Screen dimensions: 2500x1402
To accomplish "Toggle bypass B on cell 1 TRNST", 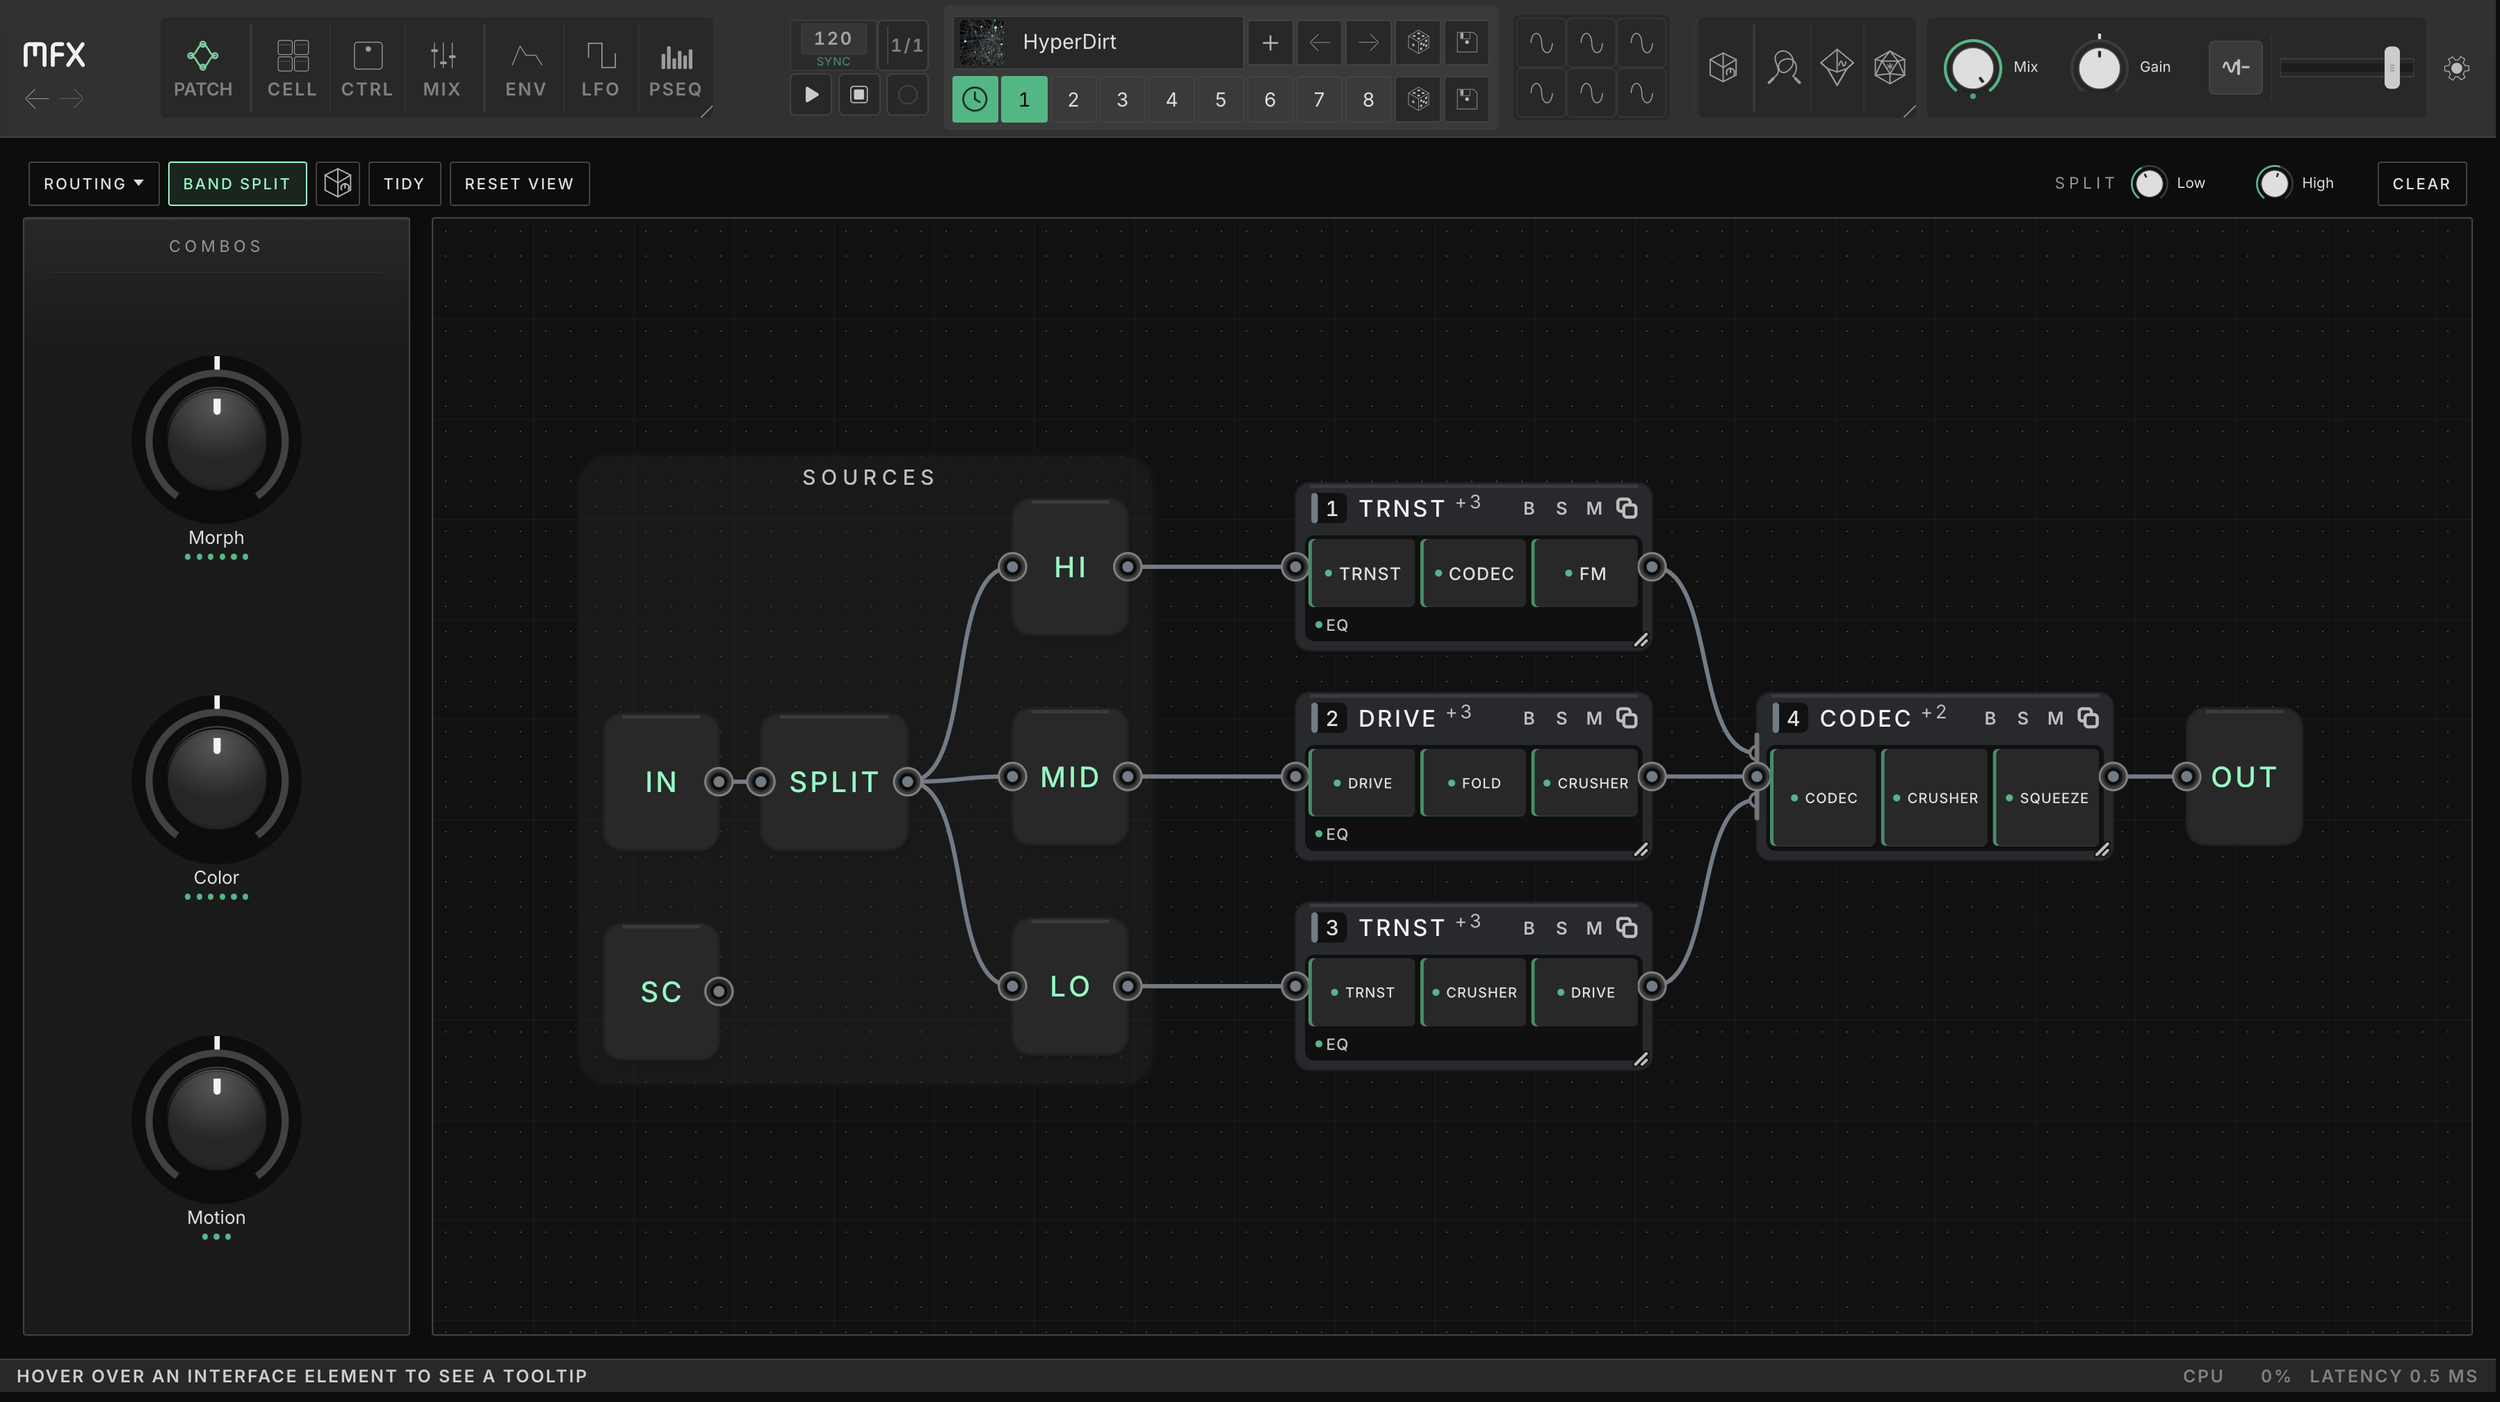I will click(x=1529, y=509).
